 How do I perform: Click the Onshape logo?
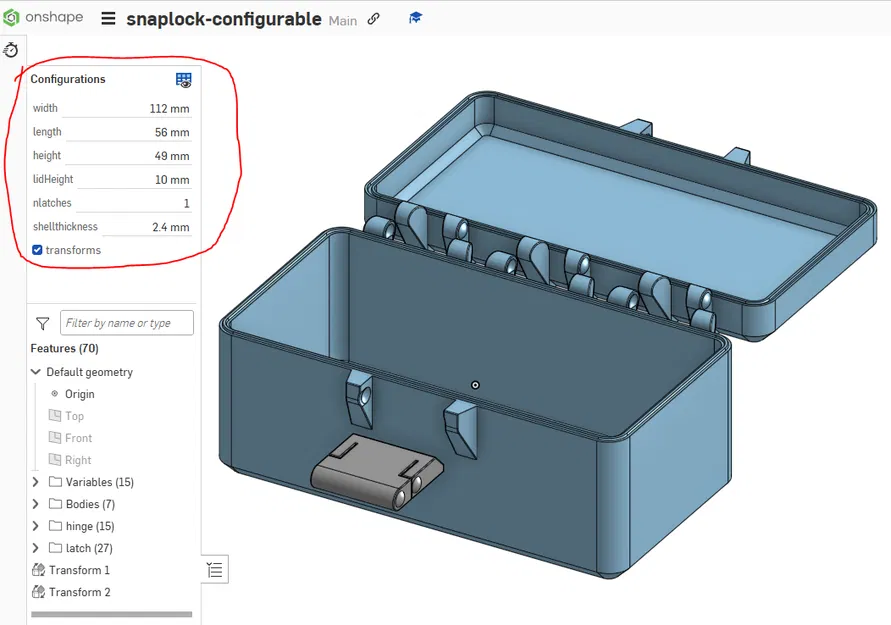(13, 16)
